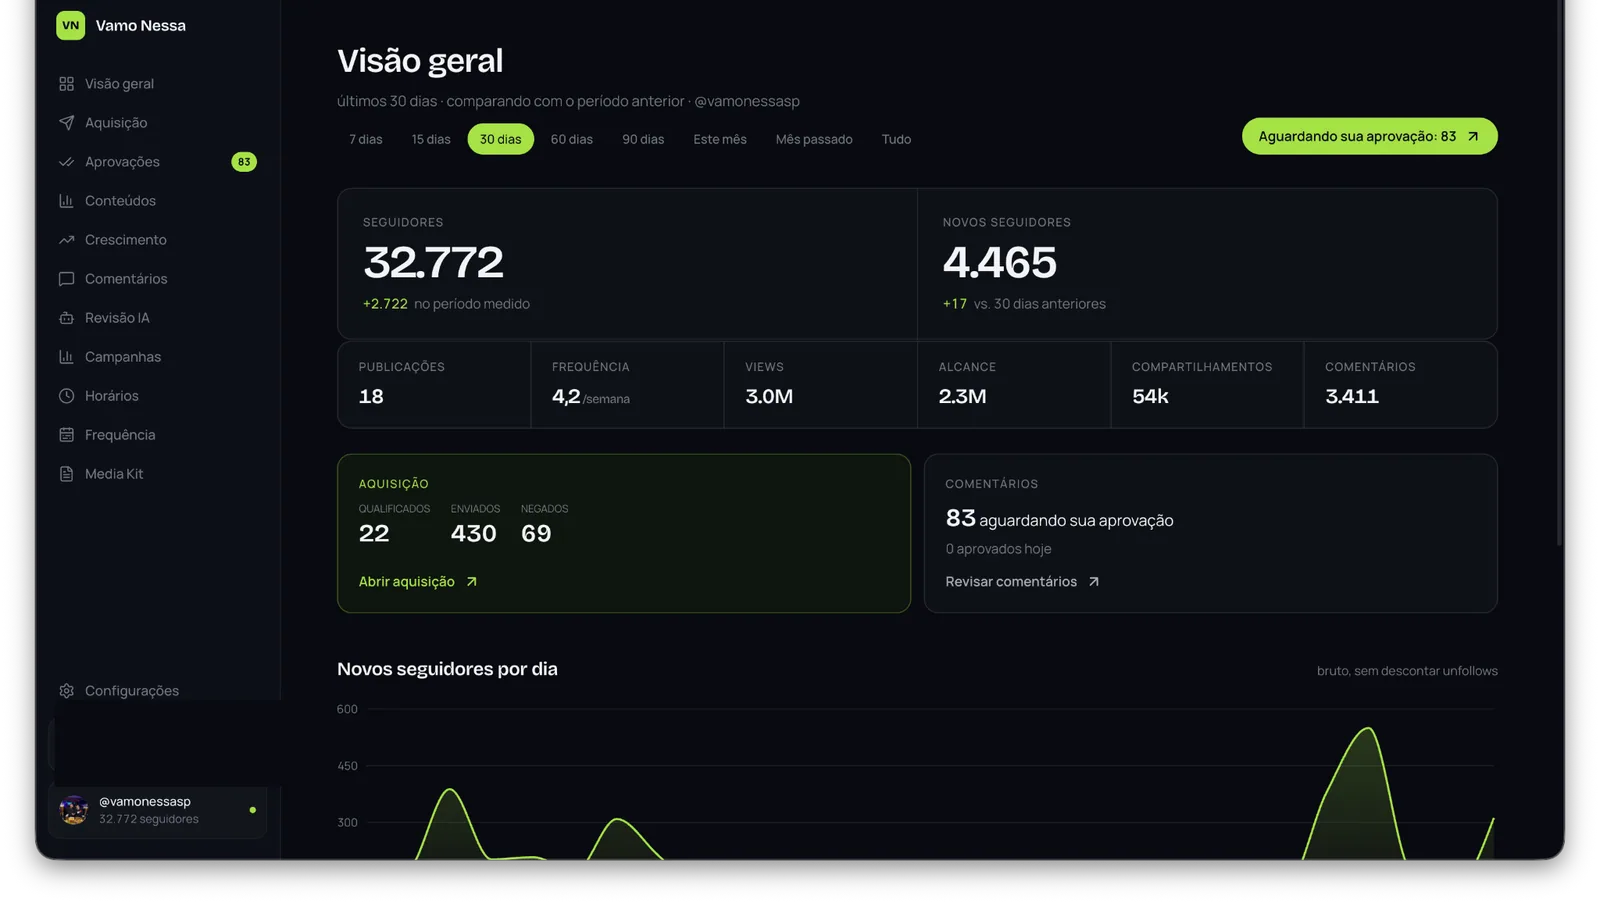
Task: Click the VN logo badge
Action: [x=70, y=26]
